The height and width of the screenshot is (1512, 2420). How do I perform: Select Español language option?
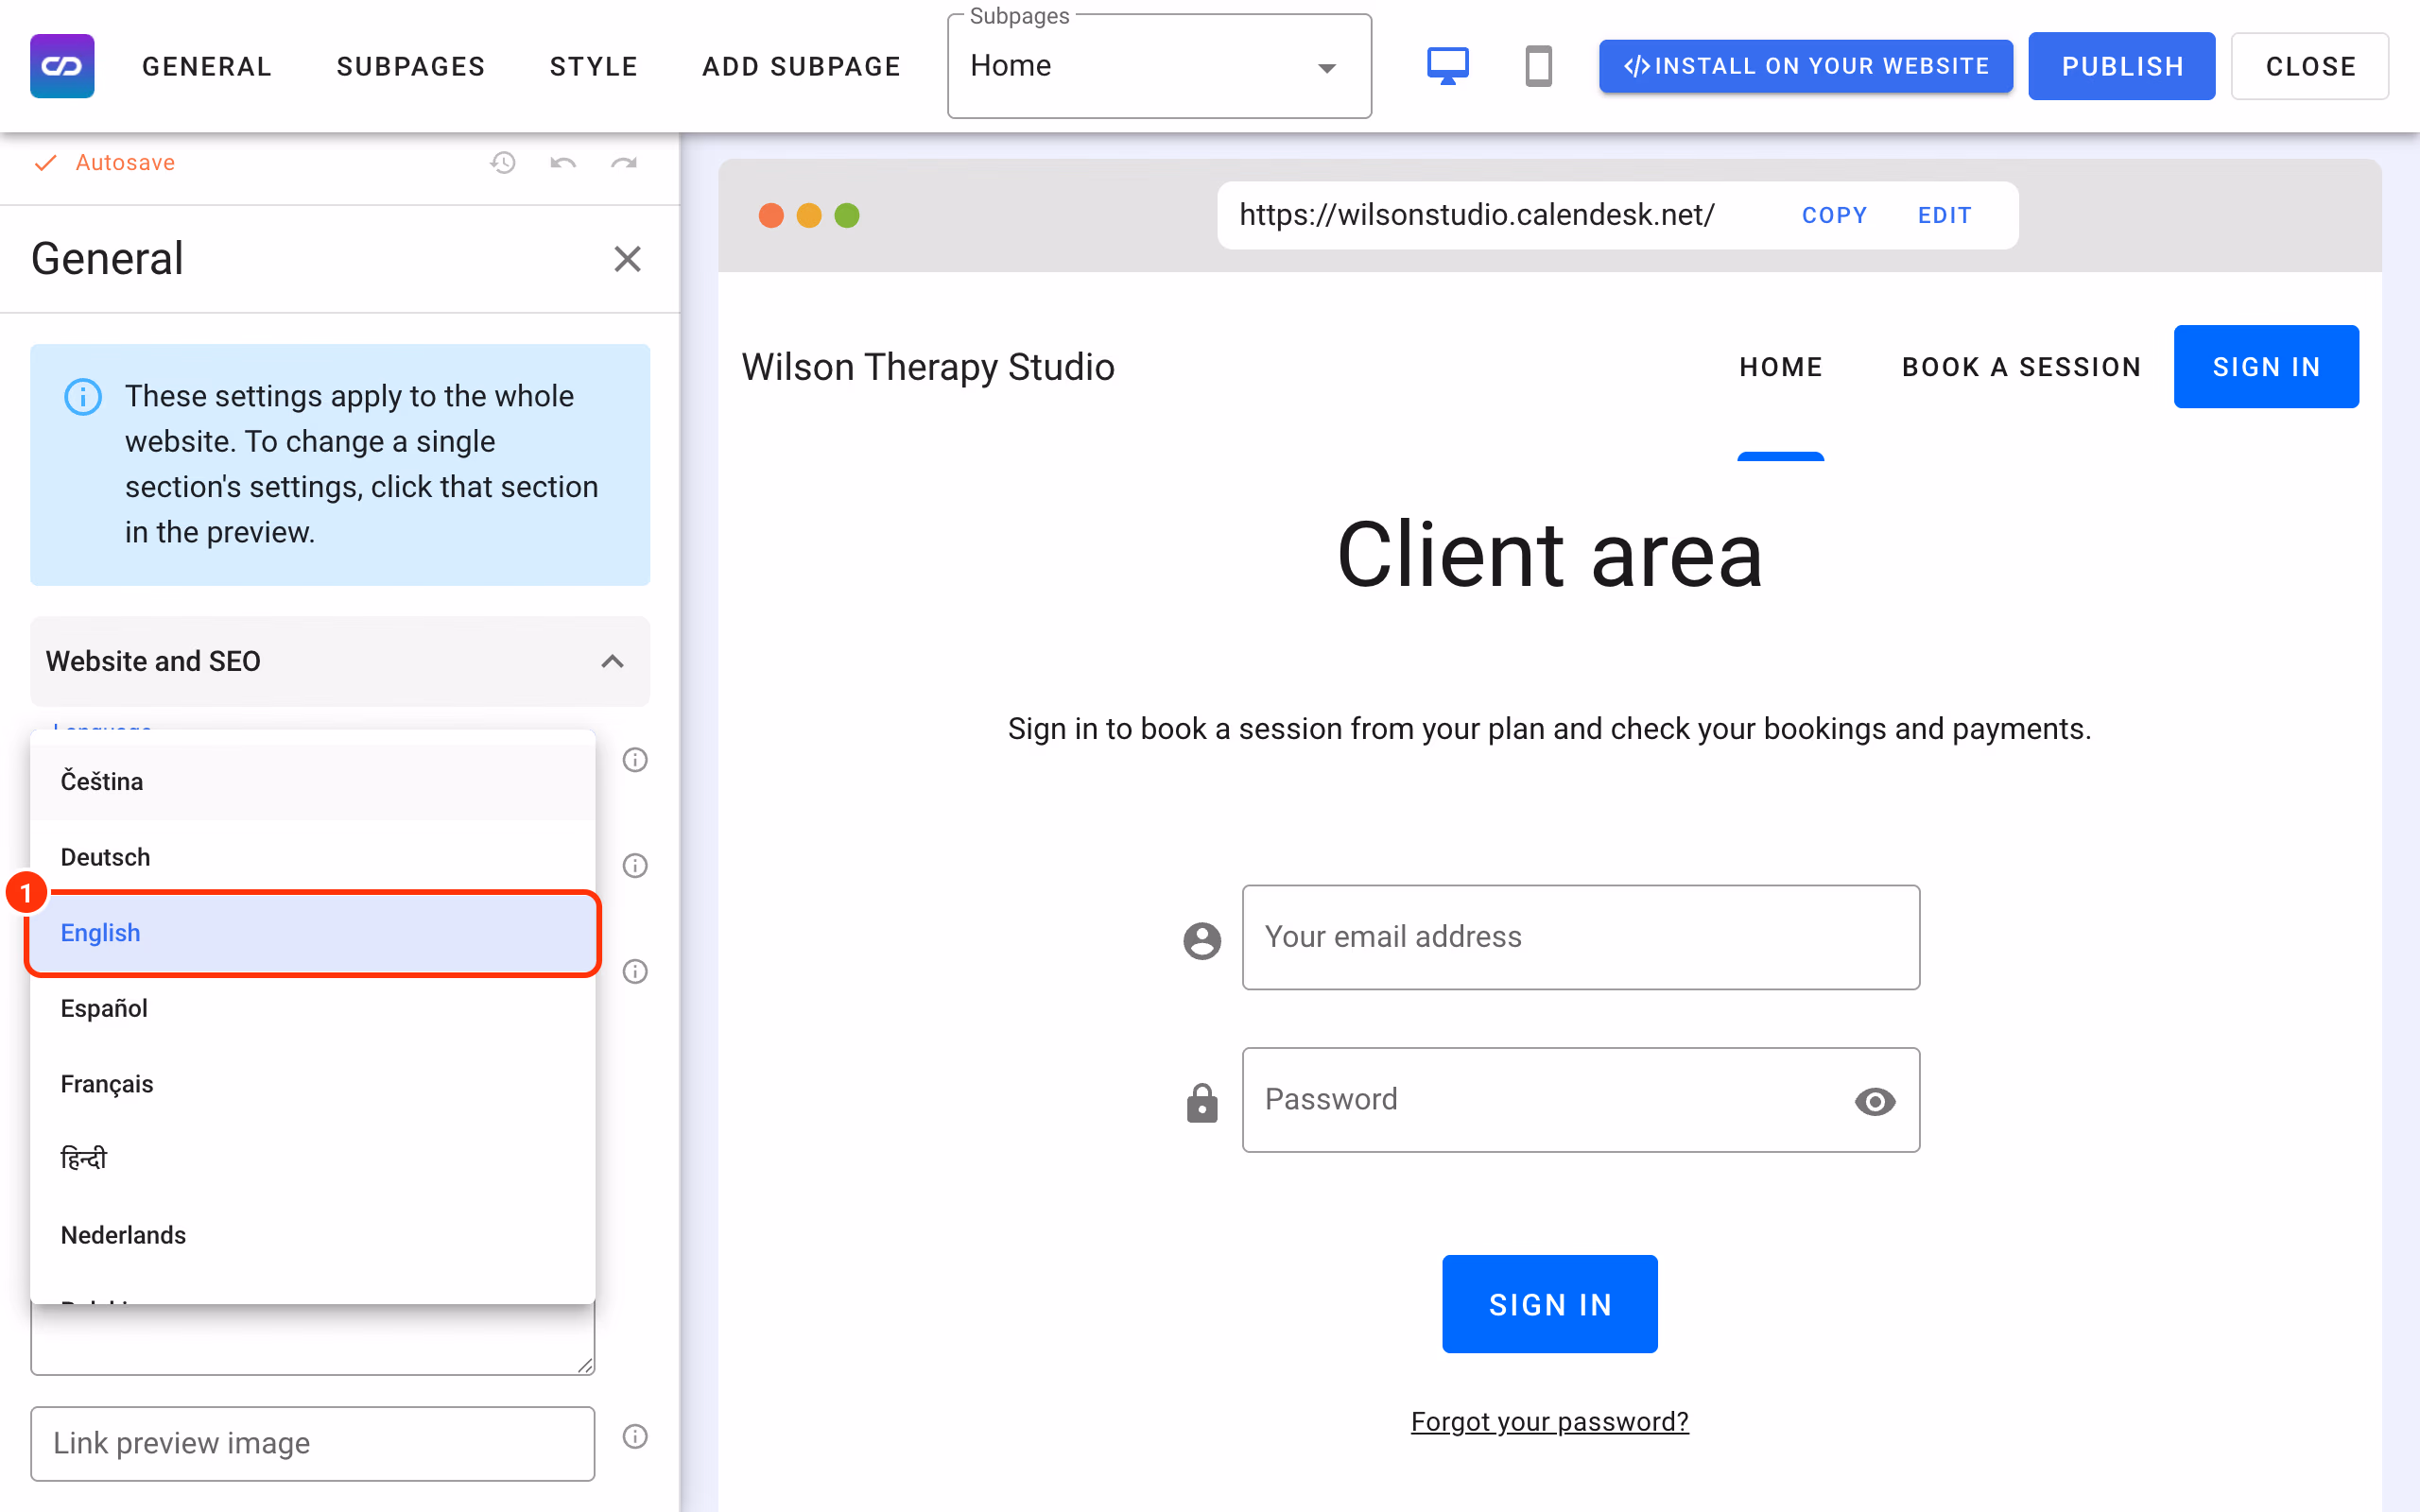tap(313, 1009)
